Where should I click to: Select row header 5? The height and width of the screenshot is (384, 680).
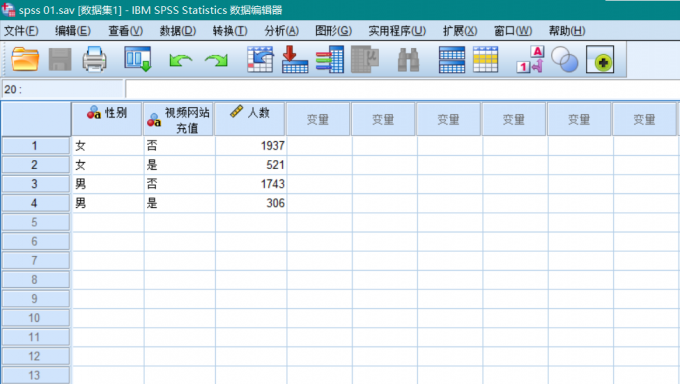(36, 222)
